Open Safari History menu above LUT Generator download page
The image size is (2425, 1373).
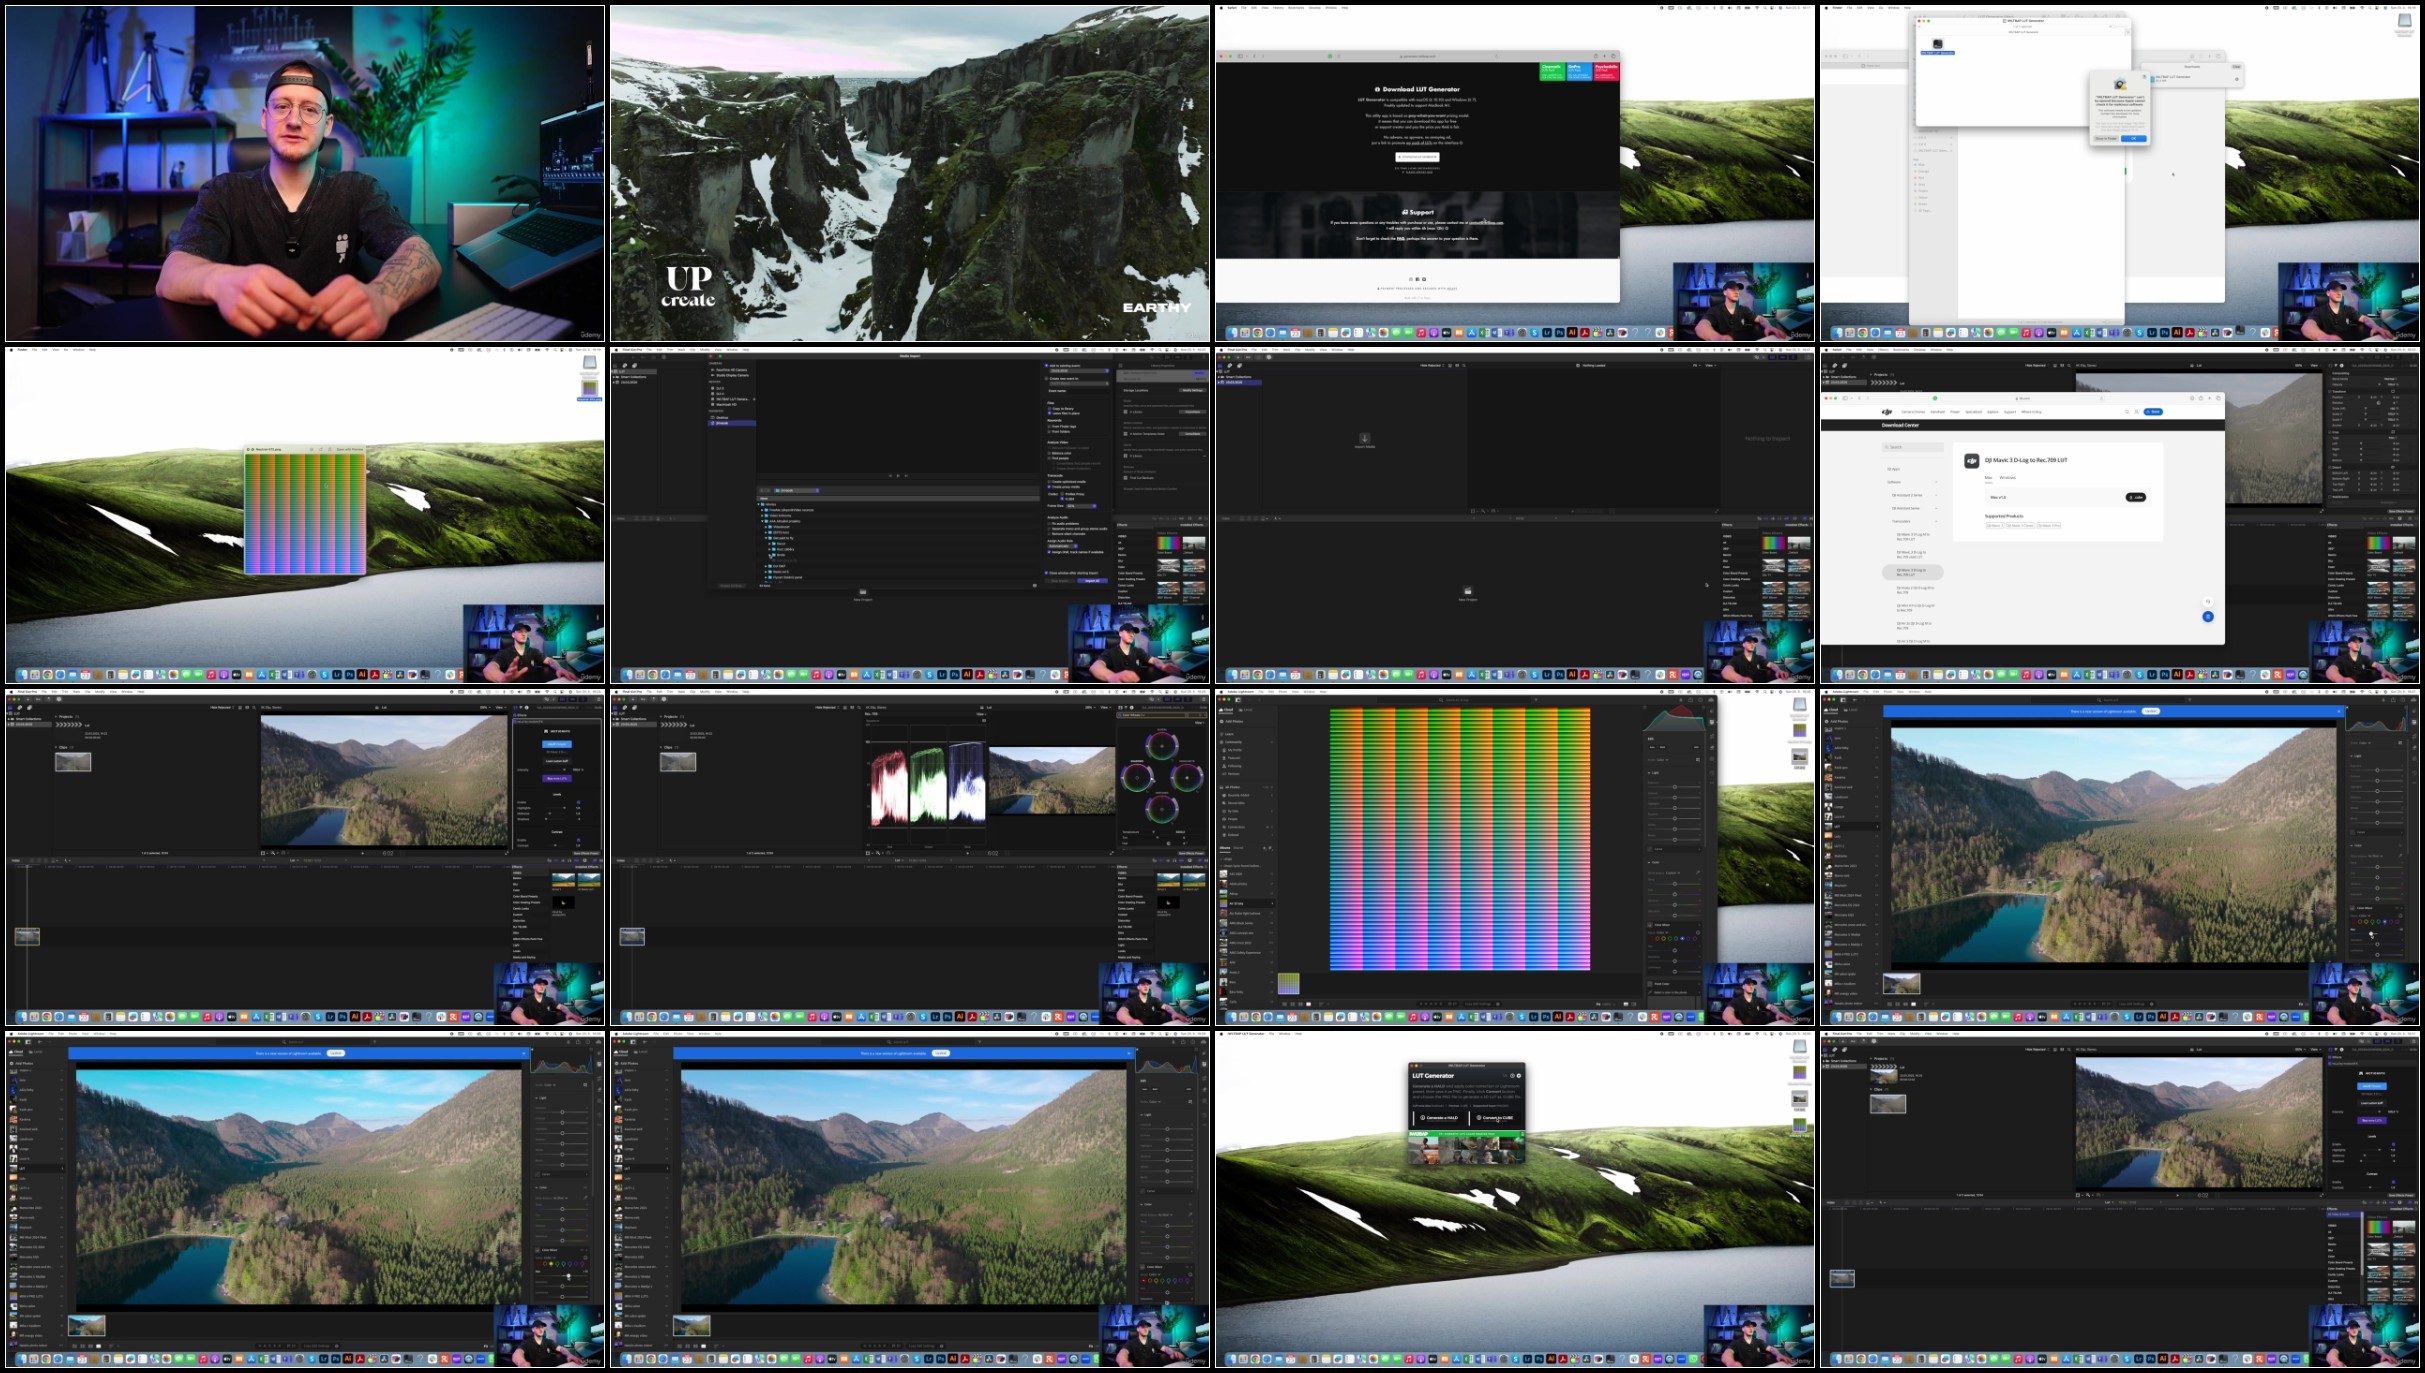coord(1280,7)
